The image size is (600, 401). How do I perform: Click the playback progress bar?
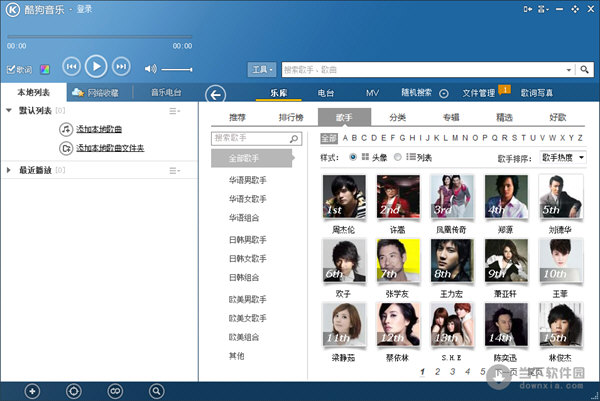pos(99,37)
